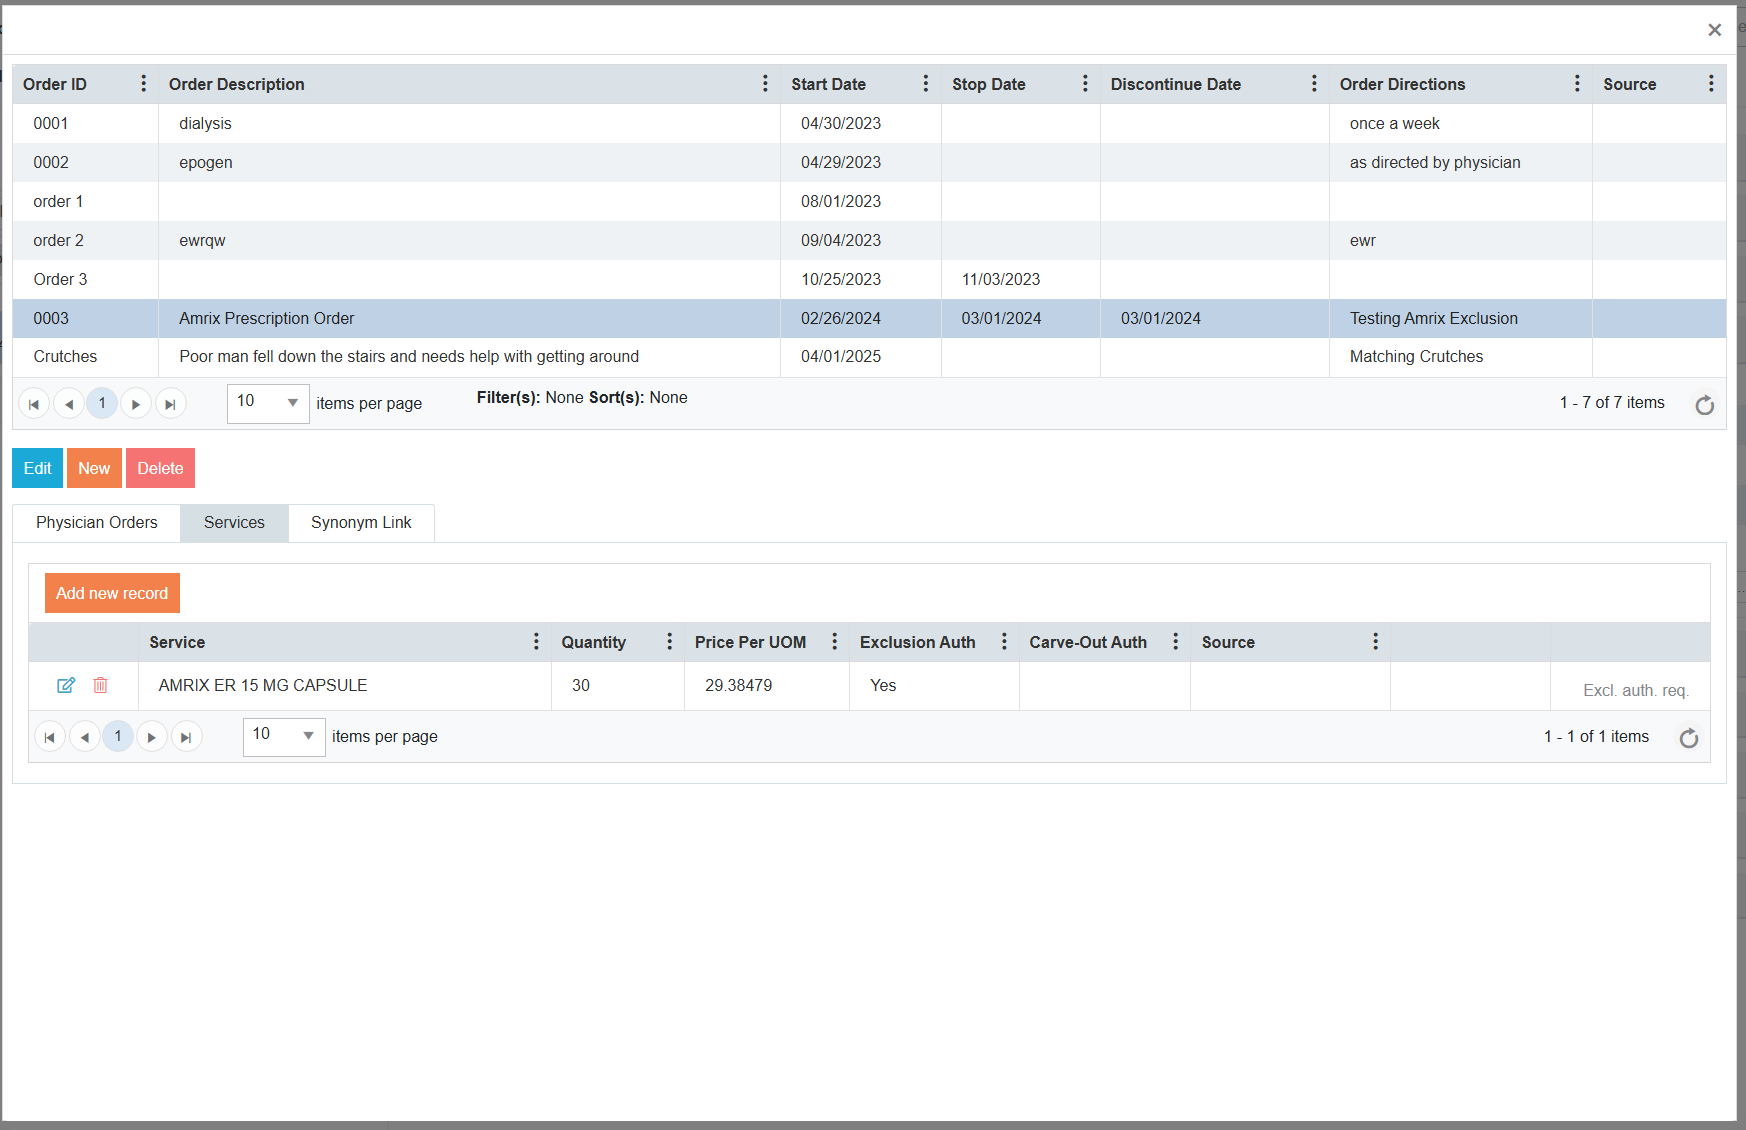Click the blue Edit button
The height and width of the screenshot is (1130, 1746).
pyautogui.click(x=37, y=468)
